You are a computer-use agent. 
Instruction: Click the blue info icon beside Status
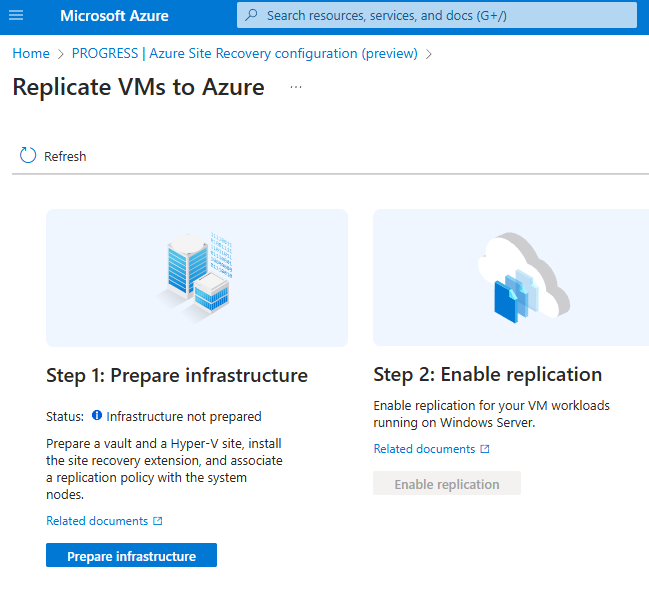(97, 415)
